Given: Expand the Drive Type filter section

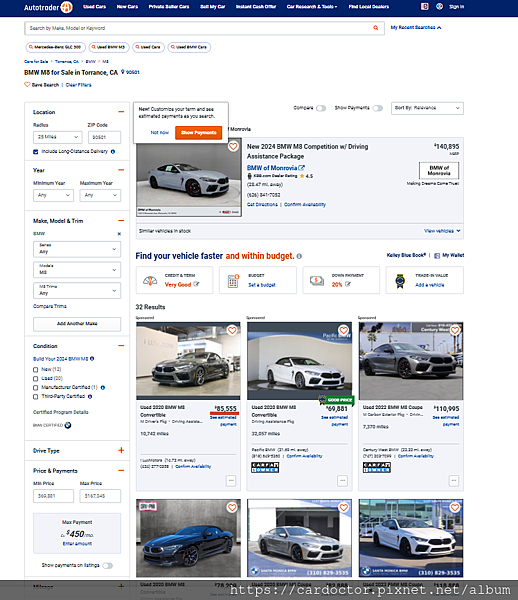Looking at the screenshot, I should click(x=121, y=450).
